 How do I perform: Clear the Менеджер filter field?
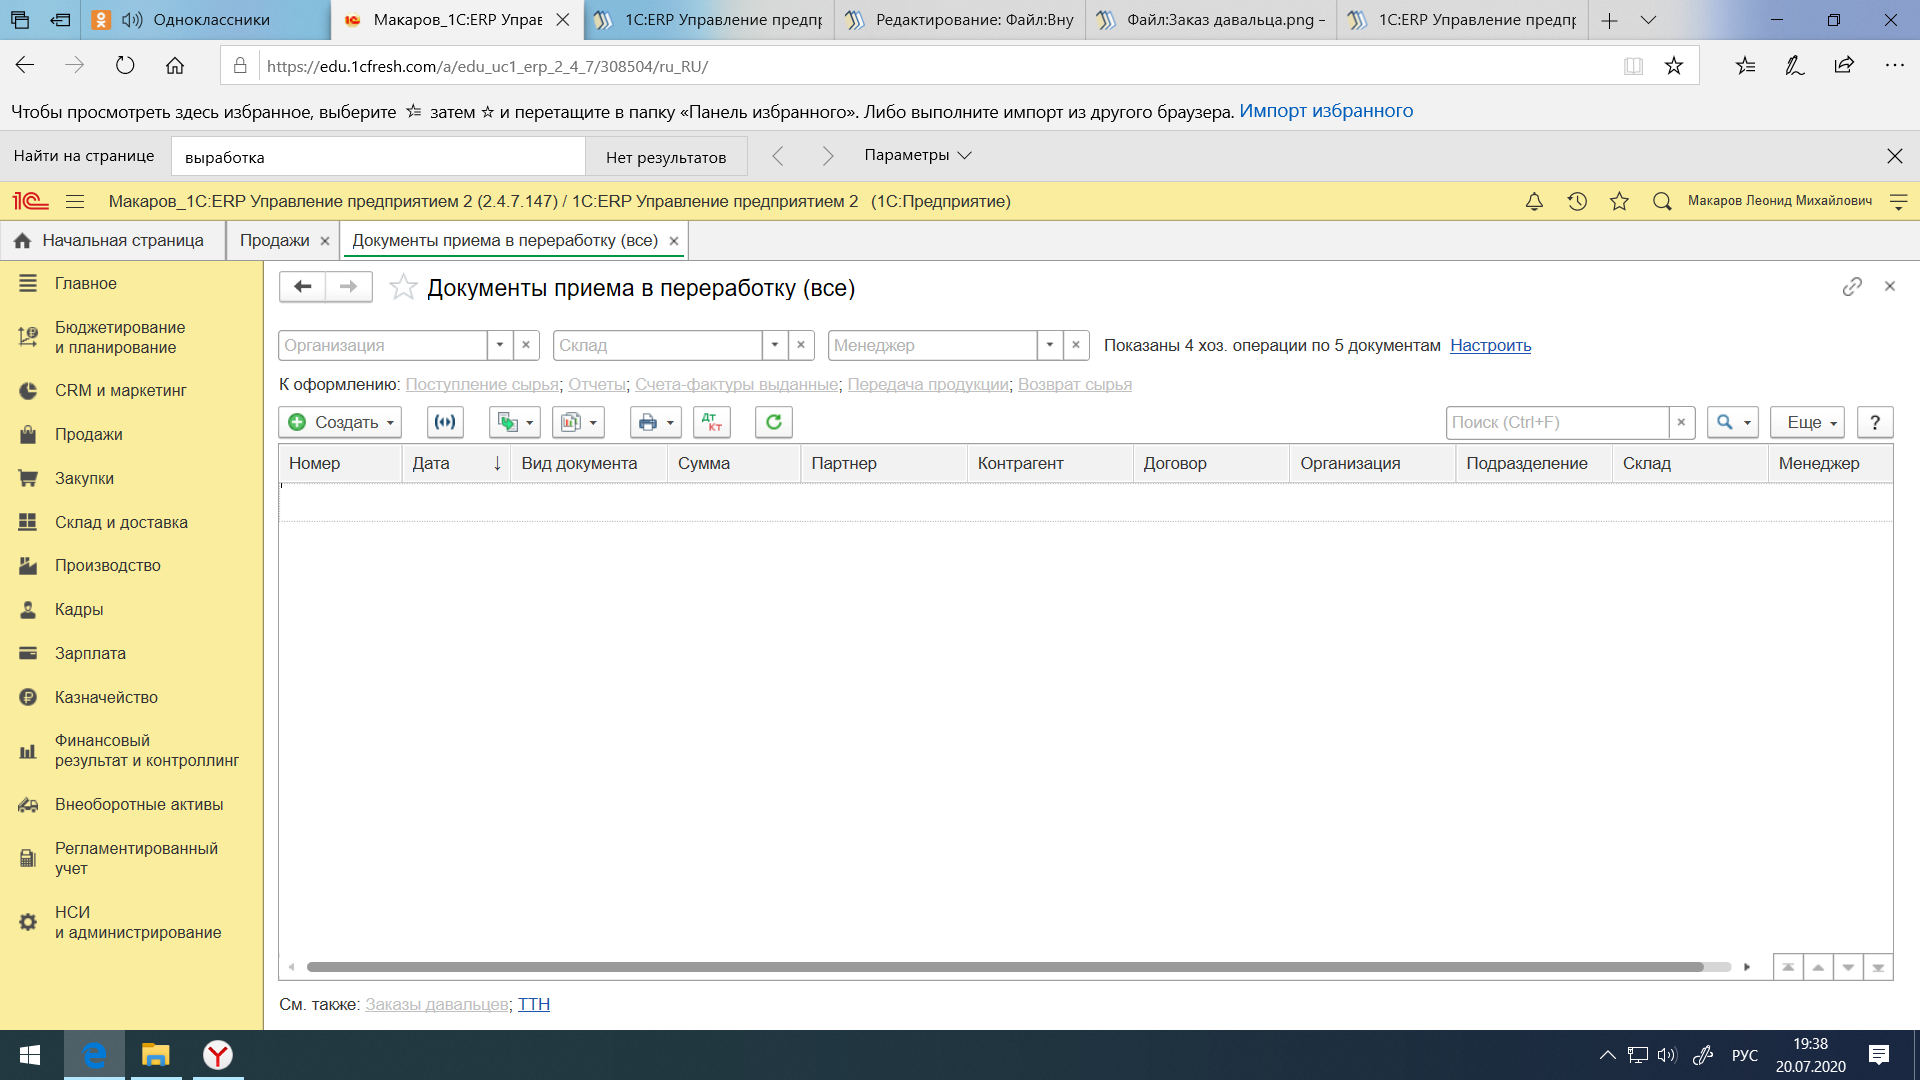click(x=1076, y=345)
